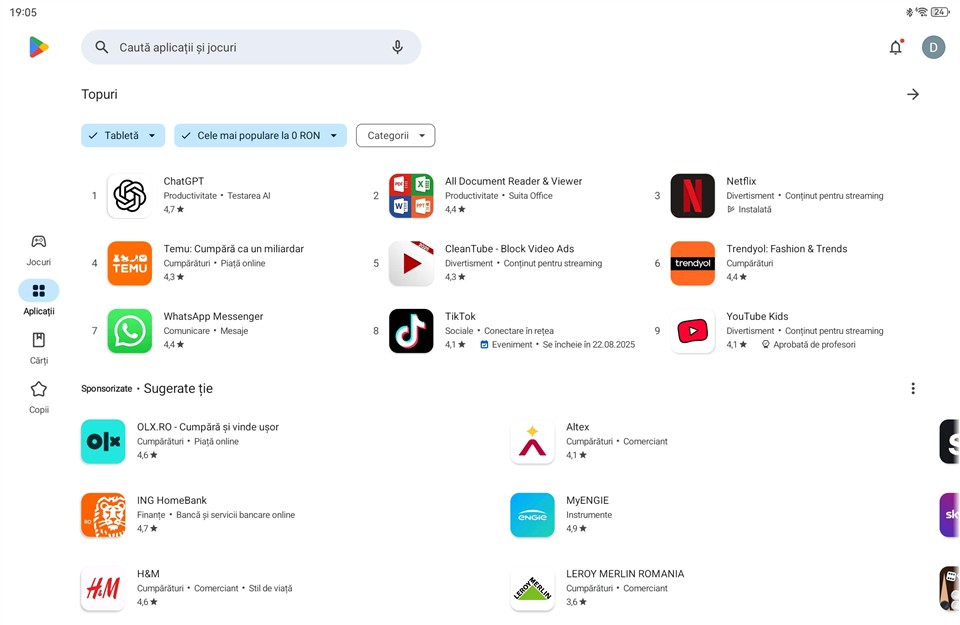Toggle the Tabletă filter chip
Screen dimensions: 960x625
tap(122, 136)
